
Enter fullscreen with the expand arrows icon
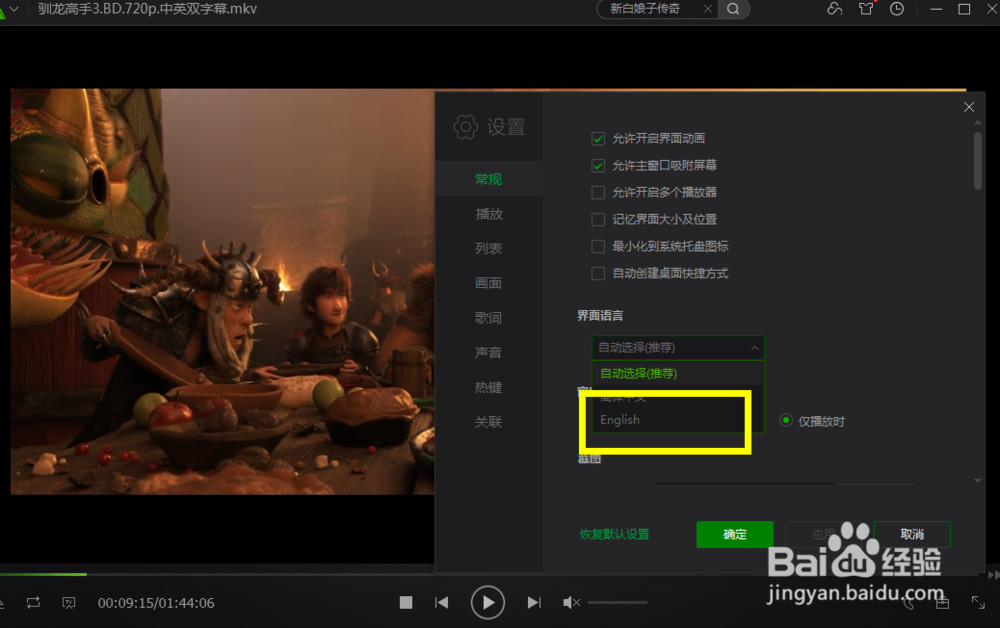point(978,602)
